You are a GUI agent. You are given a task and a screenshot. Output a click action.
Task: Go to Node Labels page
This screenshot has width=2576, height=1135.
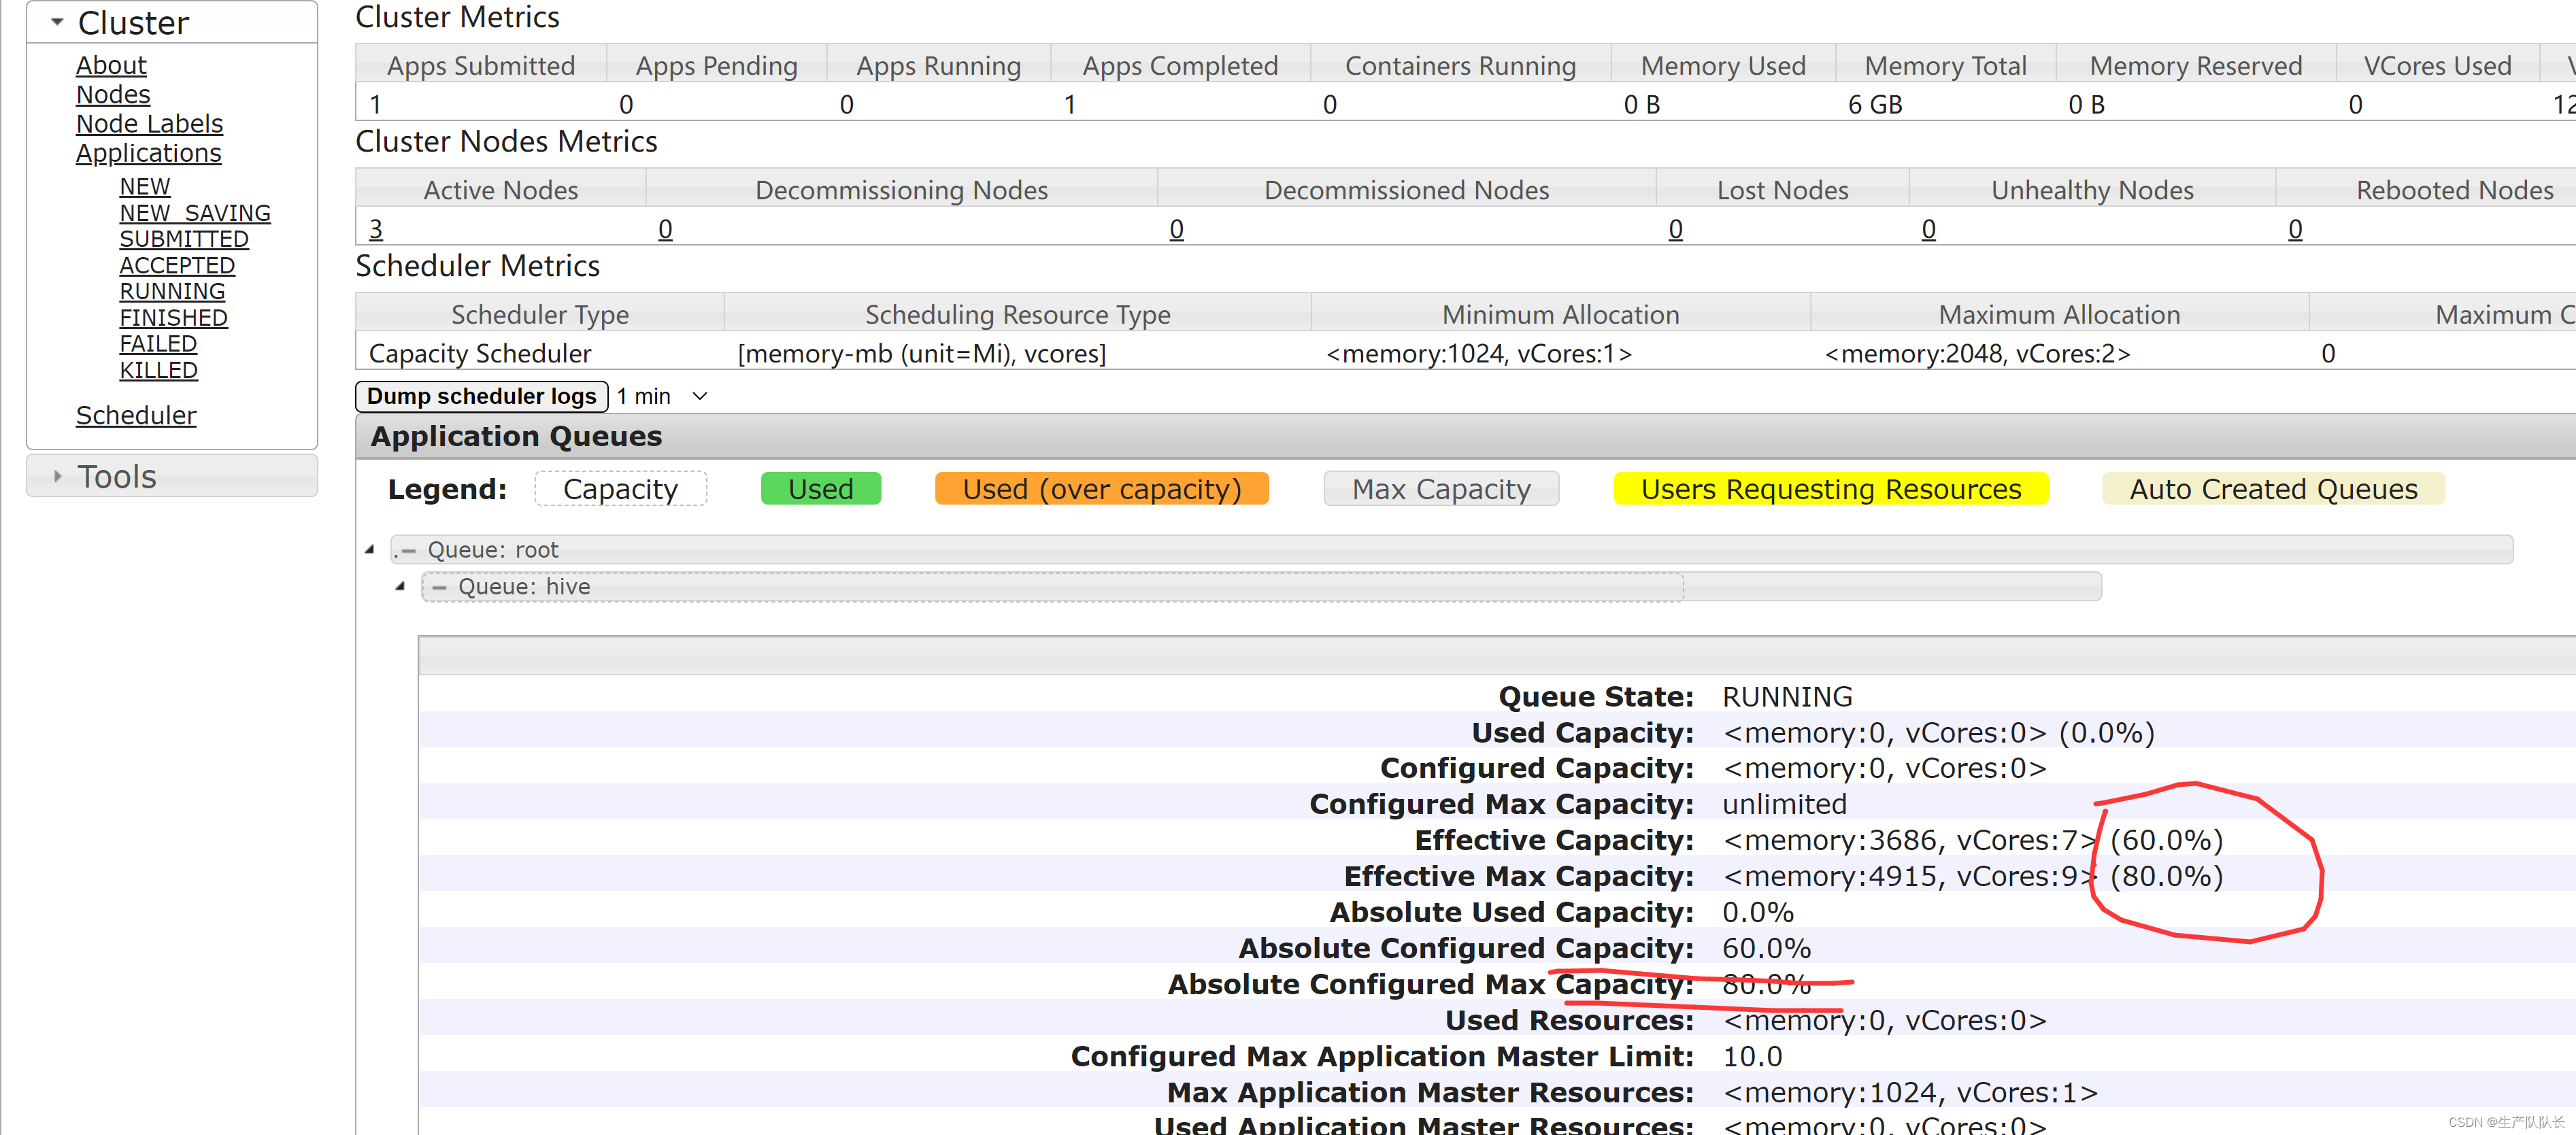[x=149, y=124]
